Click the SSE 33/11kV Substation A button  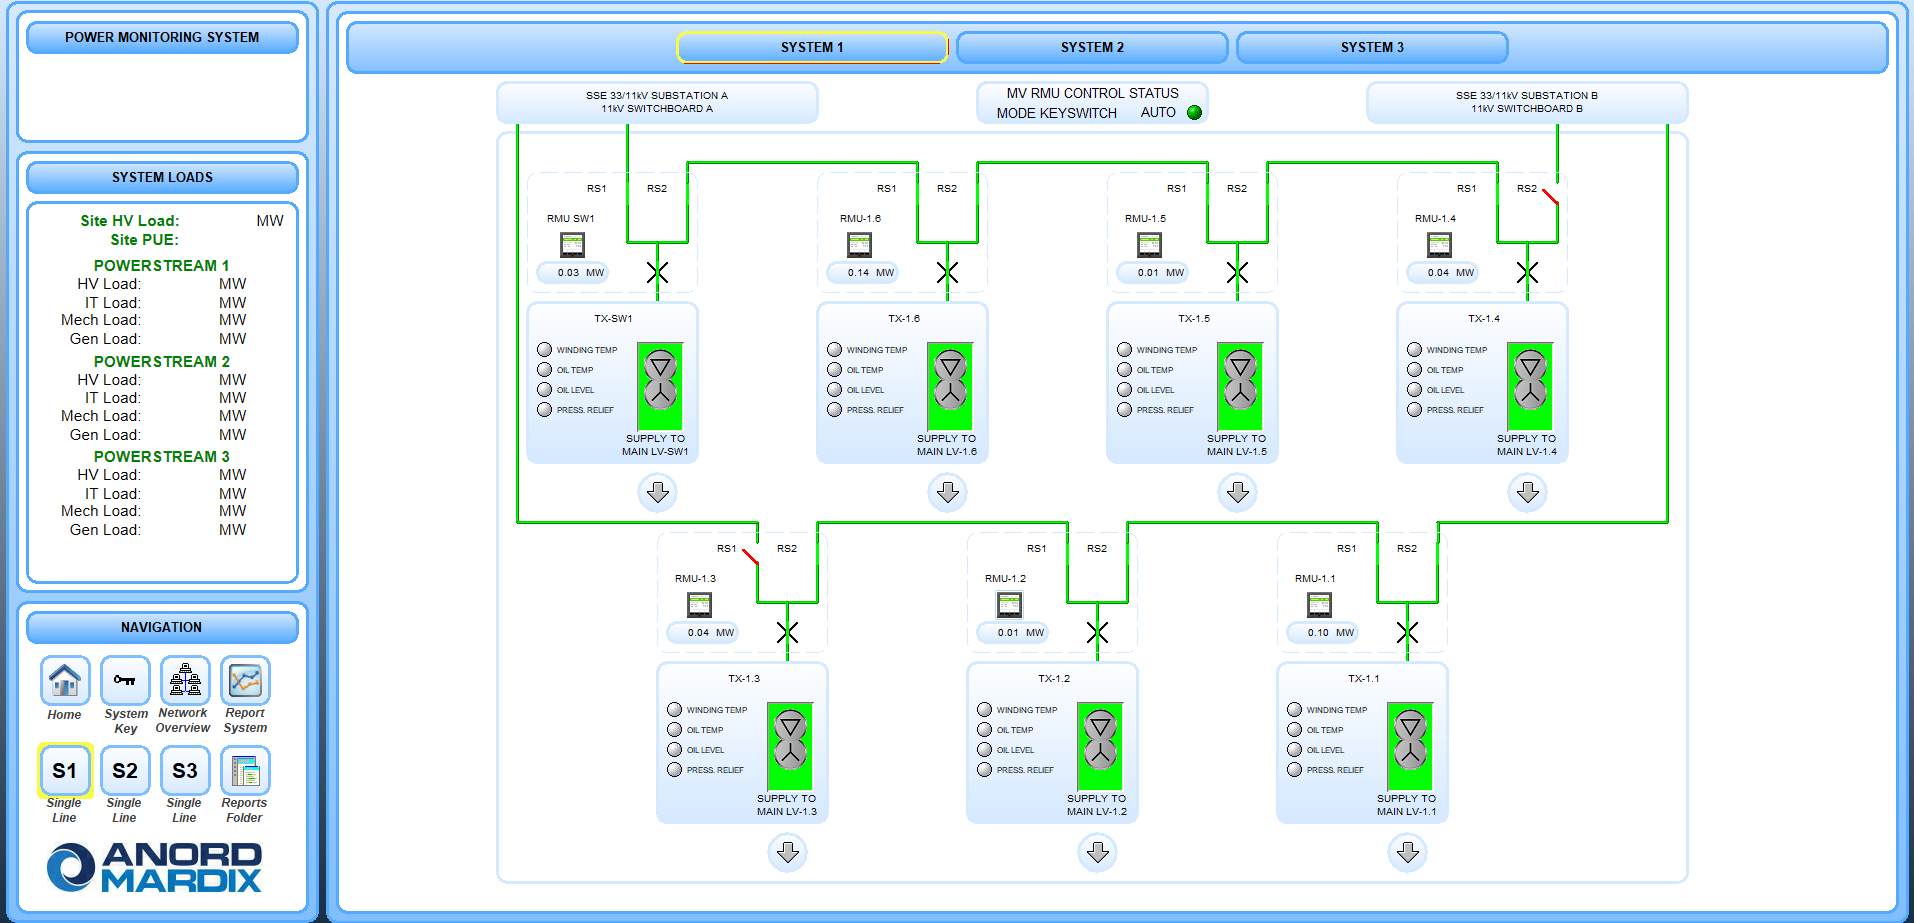click(657, 102)
